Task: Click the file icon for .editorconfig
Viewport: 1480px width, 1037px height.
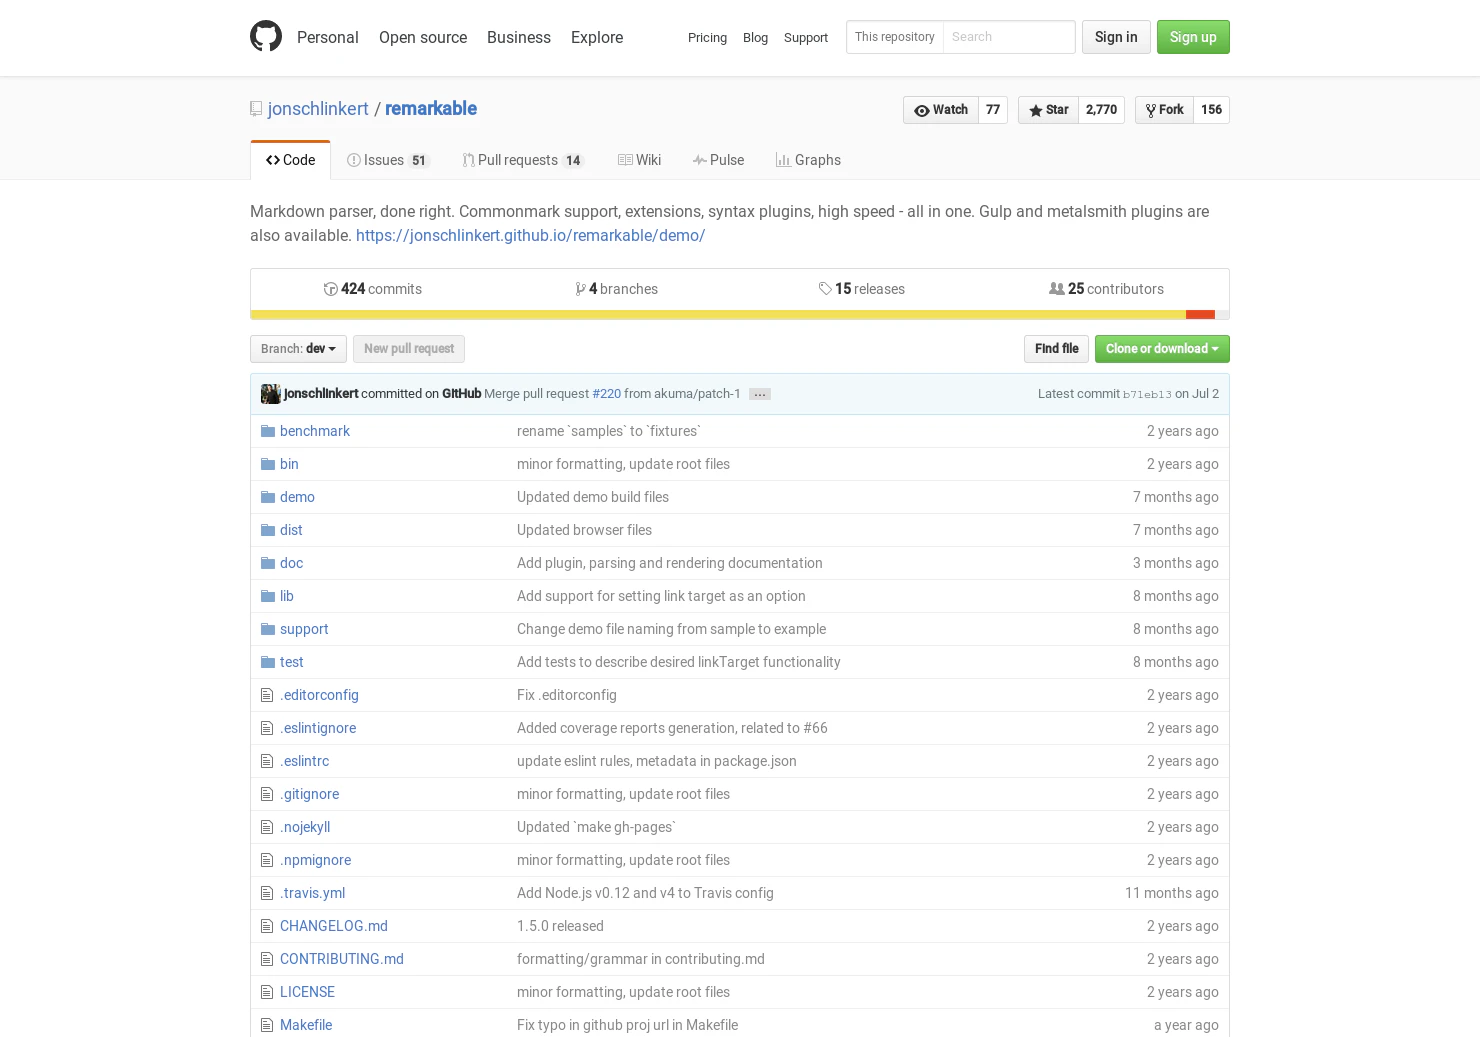Action: pos(267,695)
